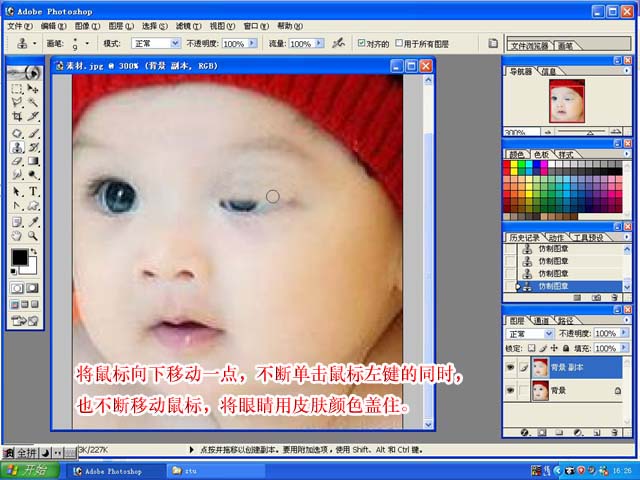Screen dimensions: 640x480
Task: Select the Pen tool
Action: click(17, 205)
